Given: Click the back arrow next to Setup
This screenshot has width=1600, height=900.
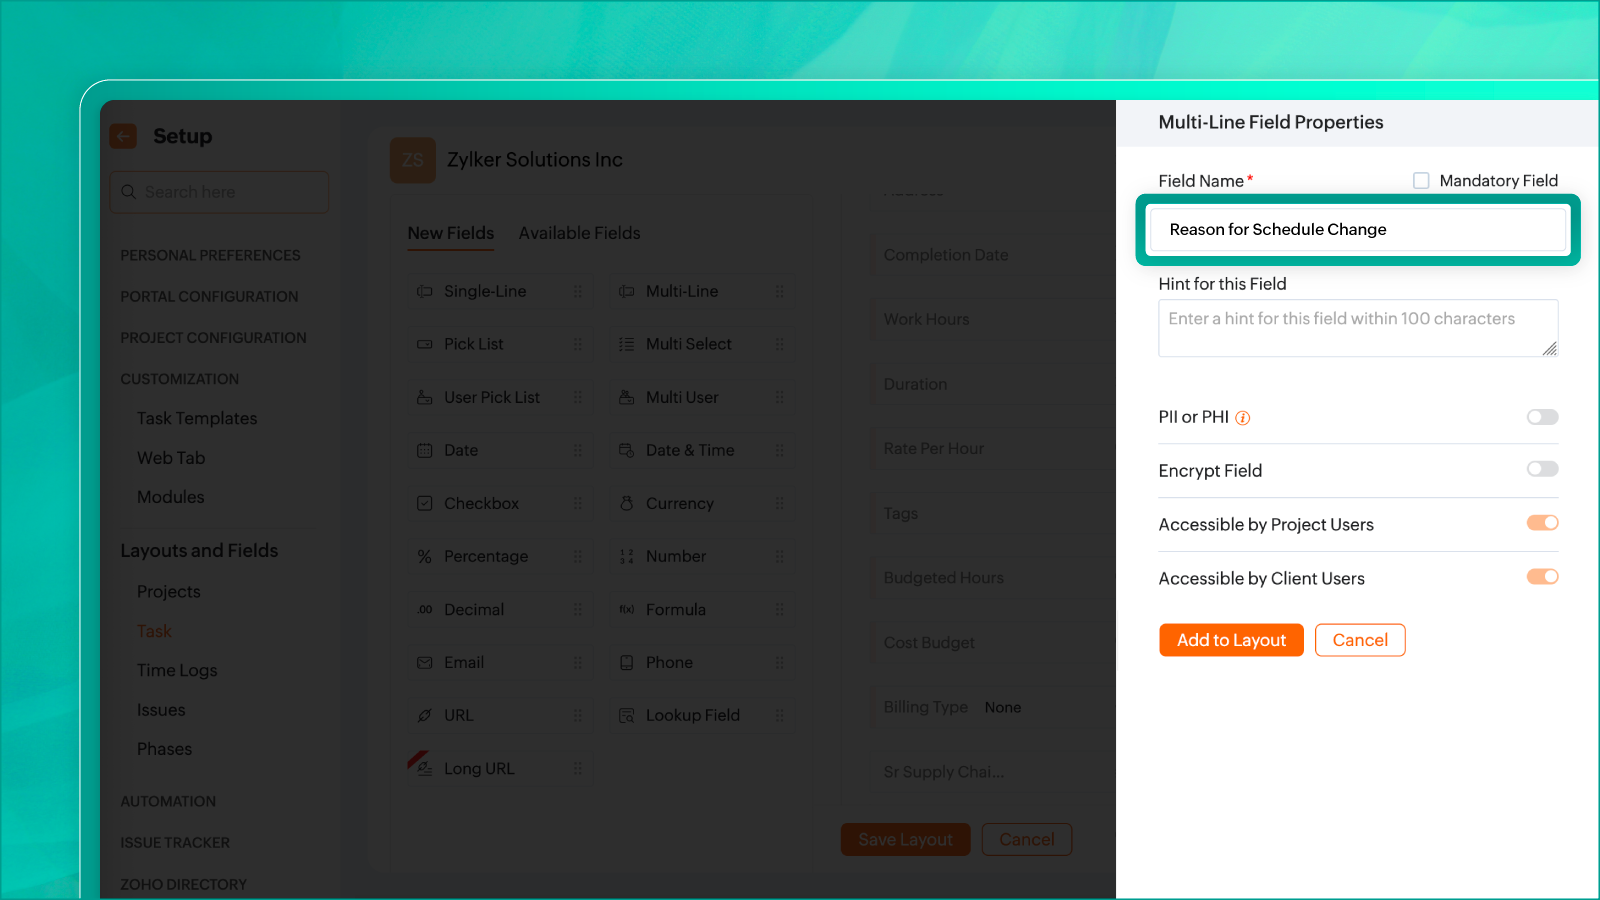Looking at the screenshot, I should pos(122,136).
